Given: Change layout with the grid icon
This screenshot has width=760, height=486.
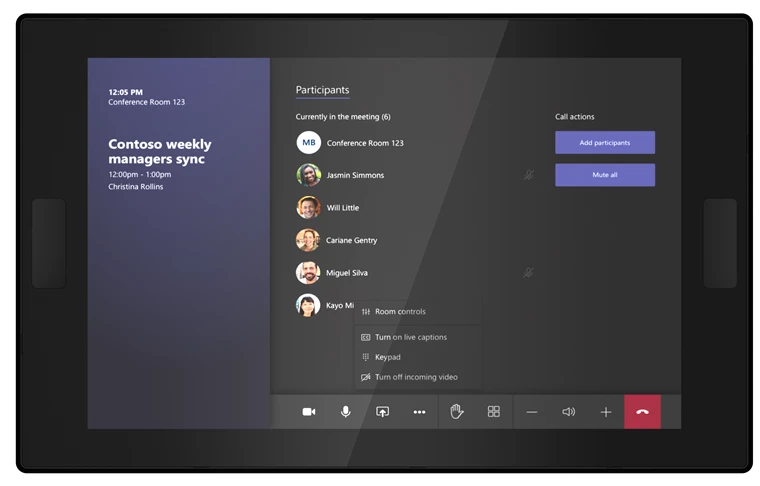Looking at the screenshot, I should coord(493,412).
